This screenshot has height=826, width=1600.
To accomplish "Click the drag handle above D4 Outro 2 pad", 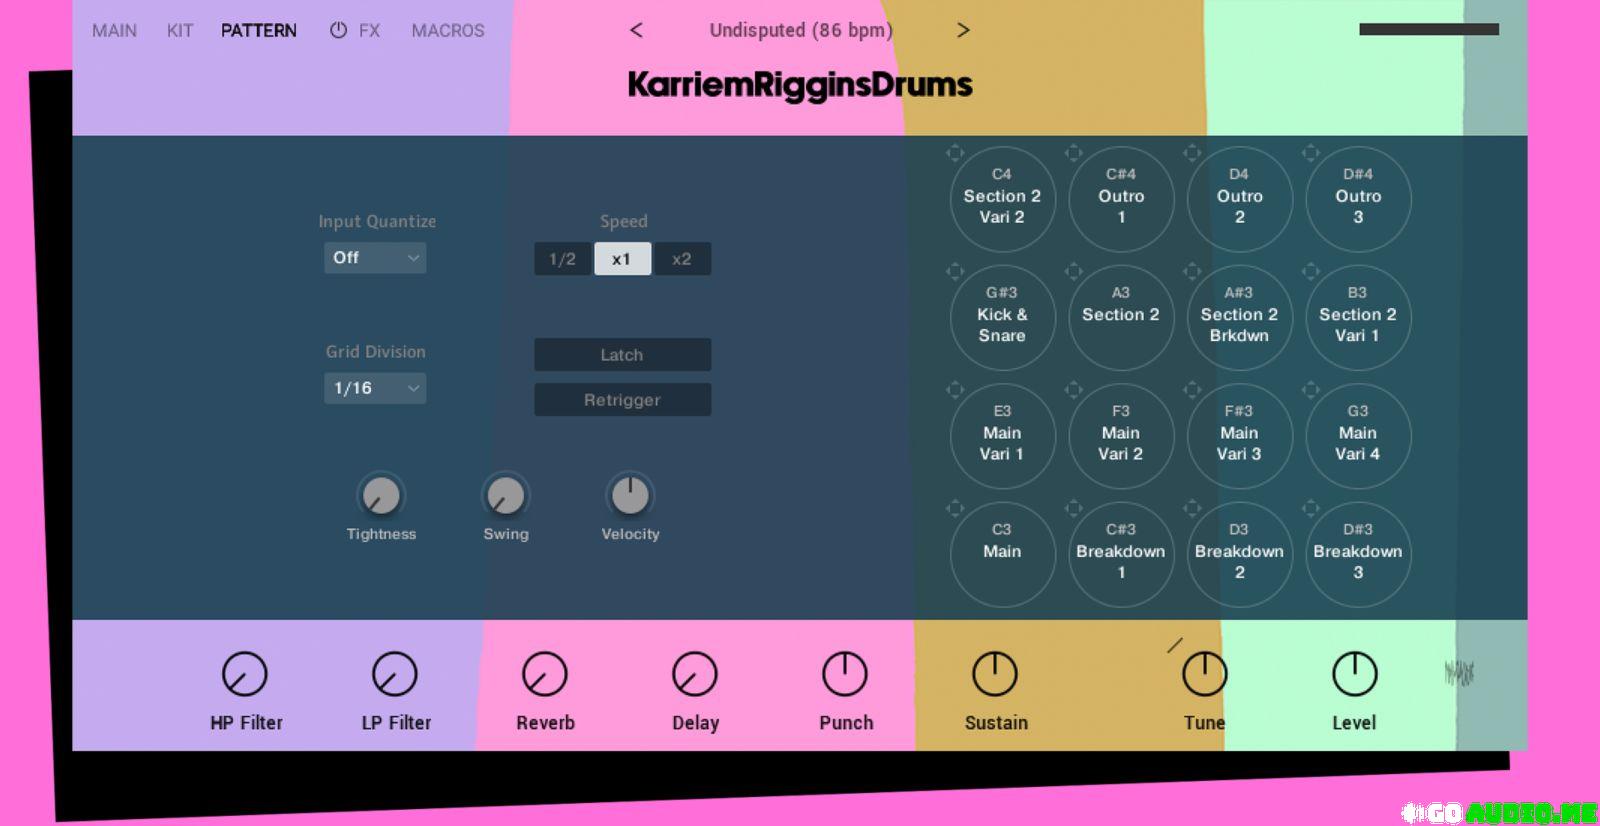I will (x=1191, y=153).
